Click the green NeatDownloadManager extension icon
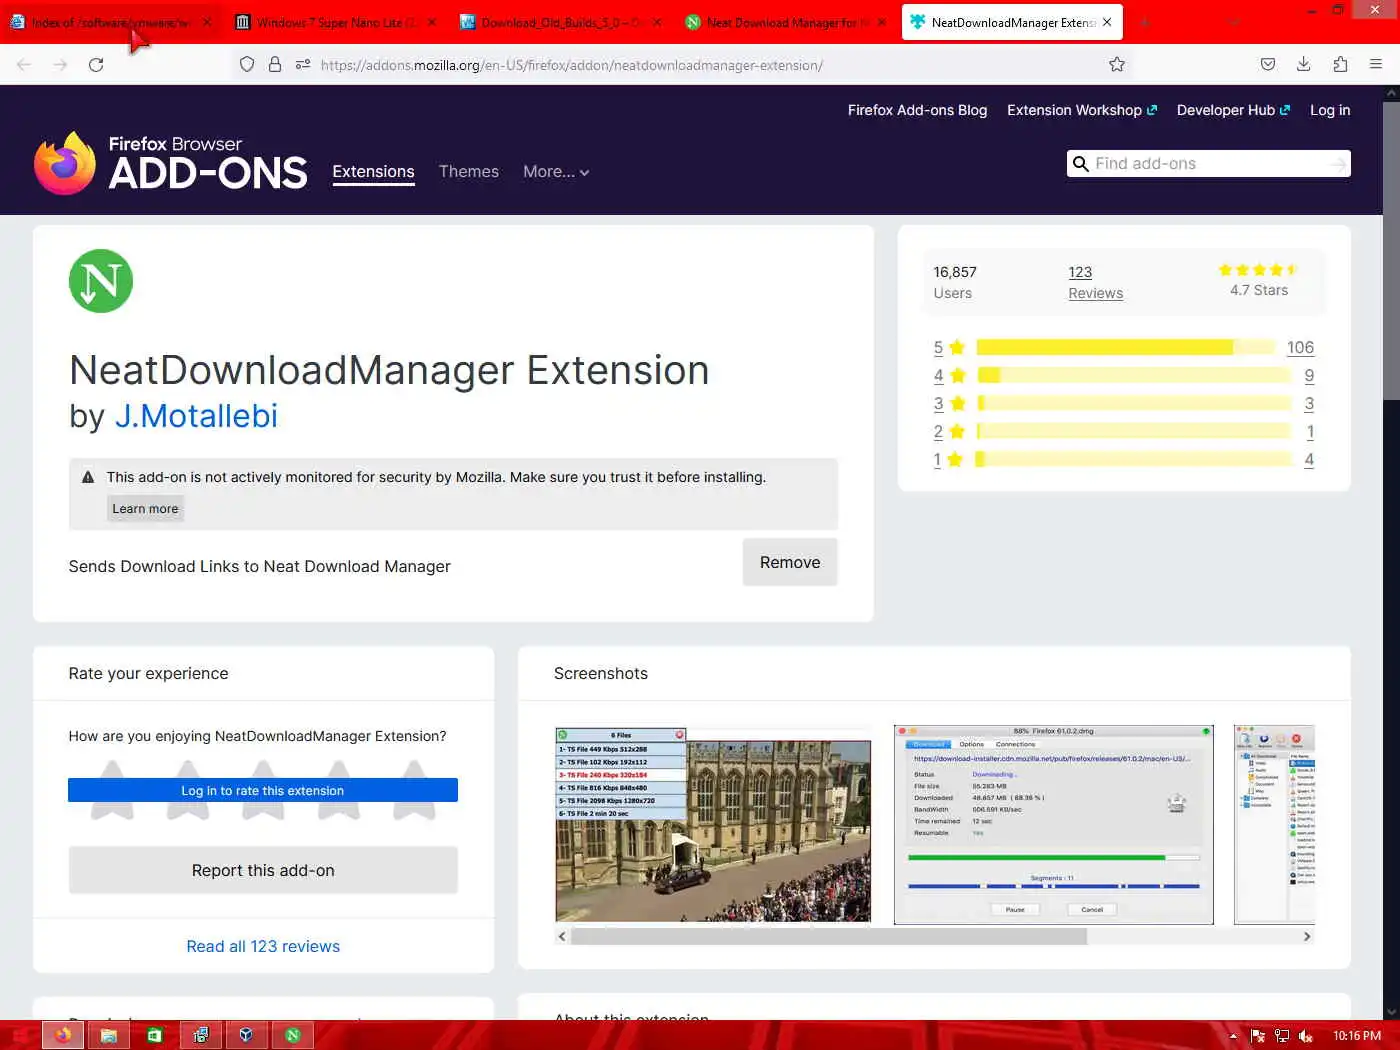The width and height of the screenshot is (1400, 1050). click(x=101, y=281)
